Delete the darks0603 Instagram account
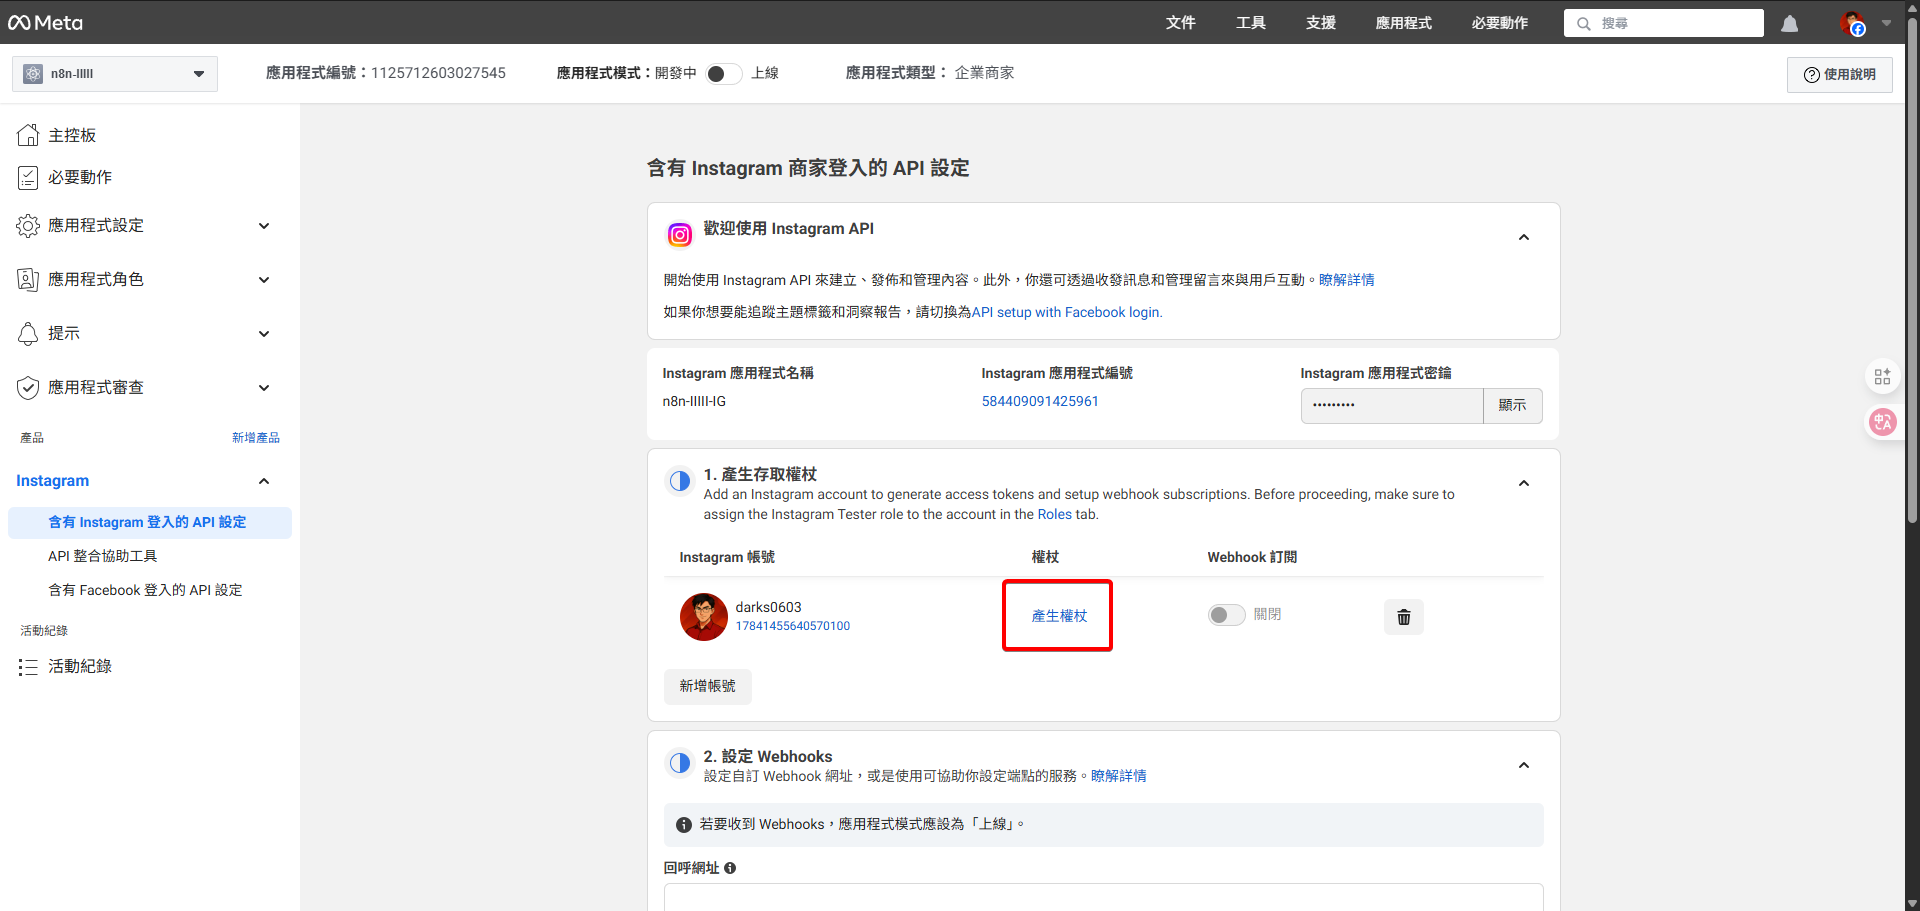This screenshot has width=1920, height=911. coord(1403,617)
